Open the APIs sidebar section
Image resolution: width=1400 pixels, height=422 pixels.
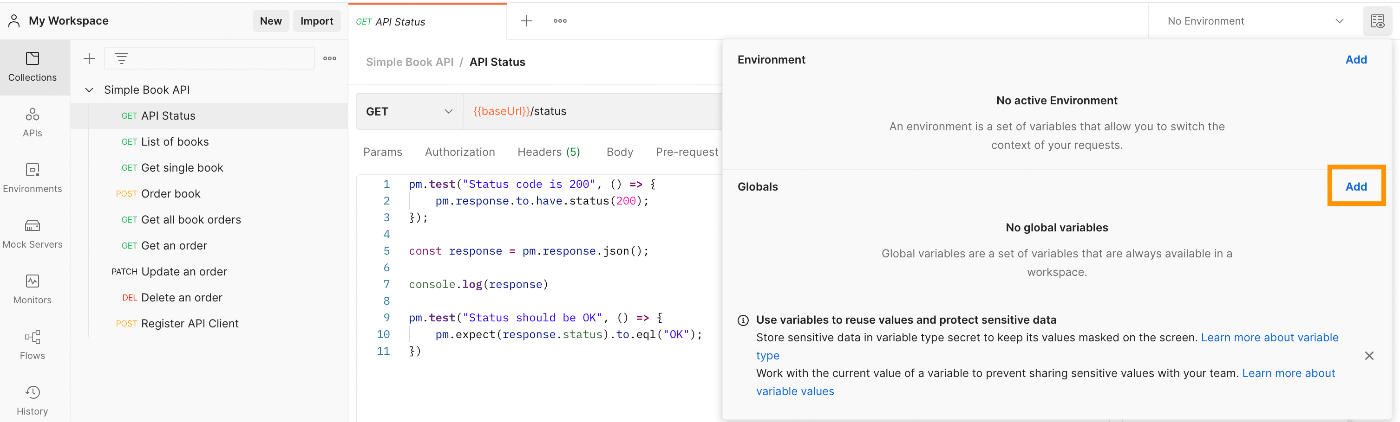pos(33,123)
